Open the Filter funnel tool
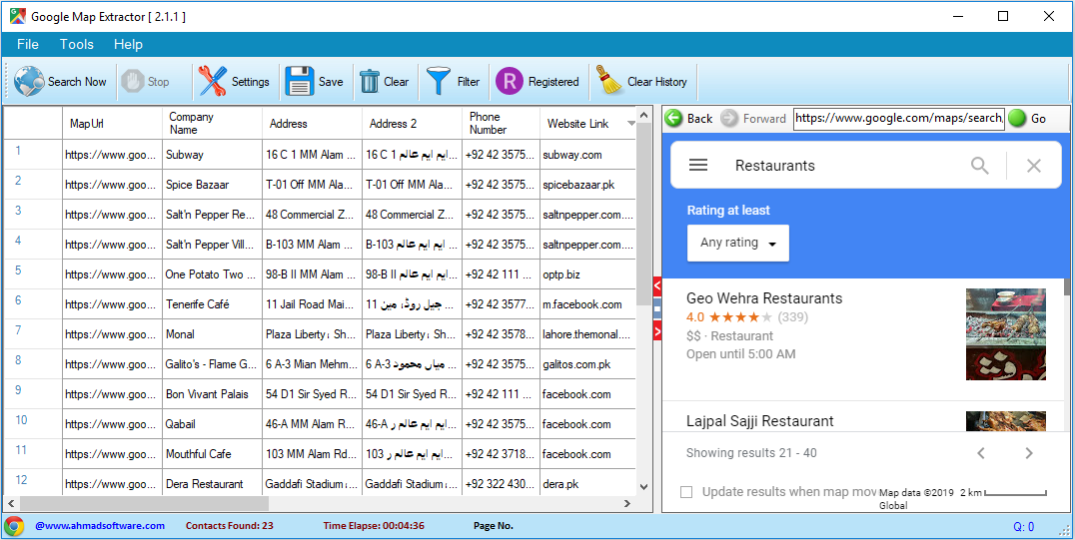The width and height of the screenshot is (1075, 540). coord(438,82)
